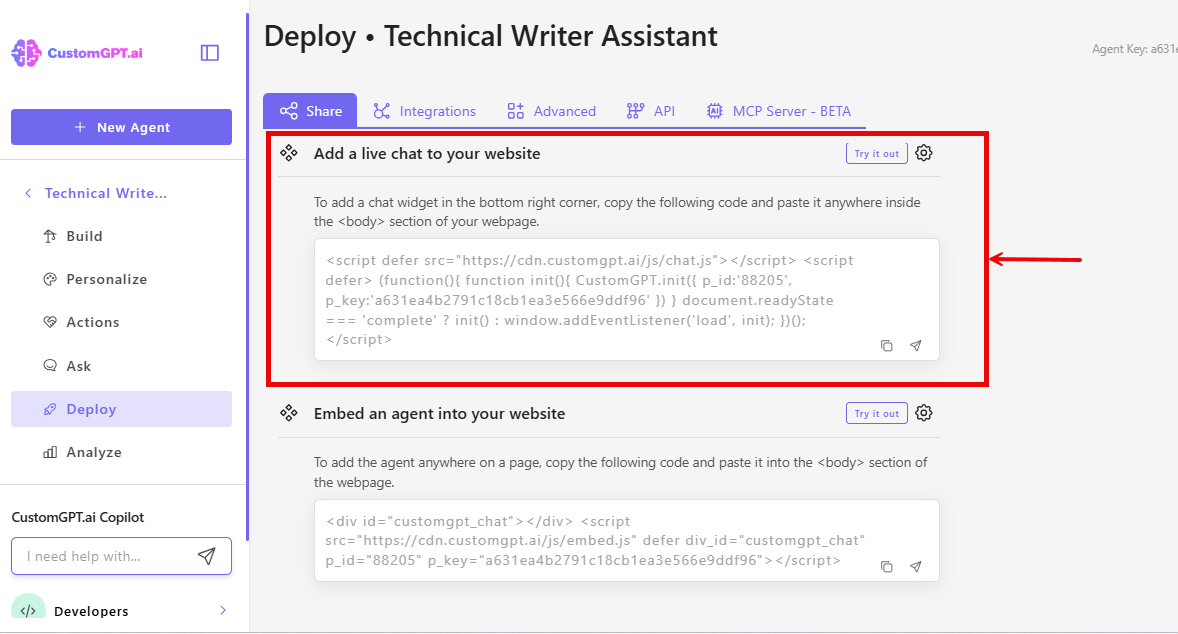1178x634 pixels.
Task: Create a New Agent
Action: pos(122,127)
